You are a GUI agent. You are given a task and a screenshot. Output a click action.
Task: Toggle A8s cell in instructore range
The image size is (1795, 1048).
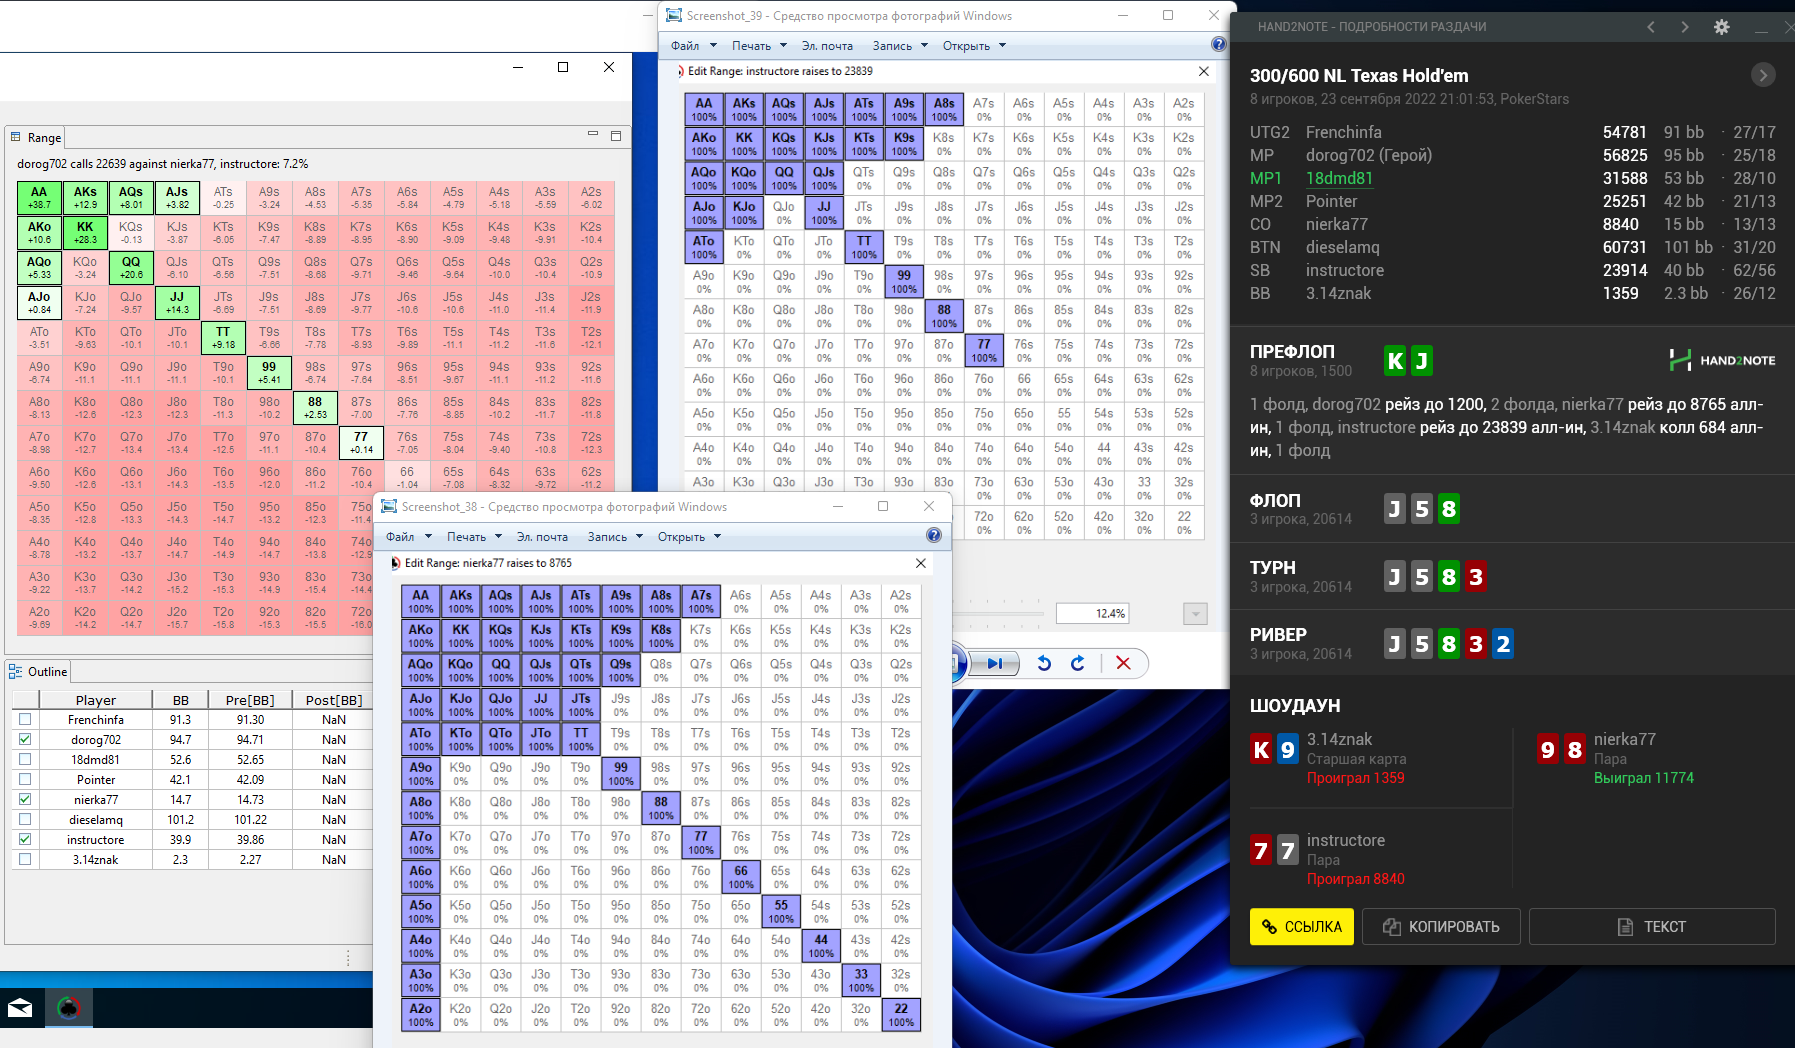pyautogui.click(x=944, y=109)
